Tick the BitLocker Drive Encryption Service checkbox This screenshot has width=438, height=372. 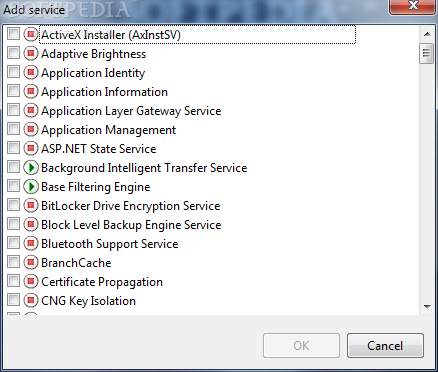click(x=13, y=204)
